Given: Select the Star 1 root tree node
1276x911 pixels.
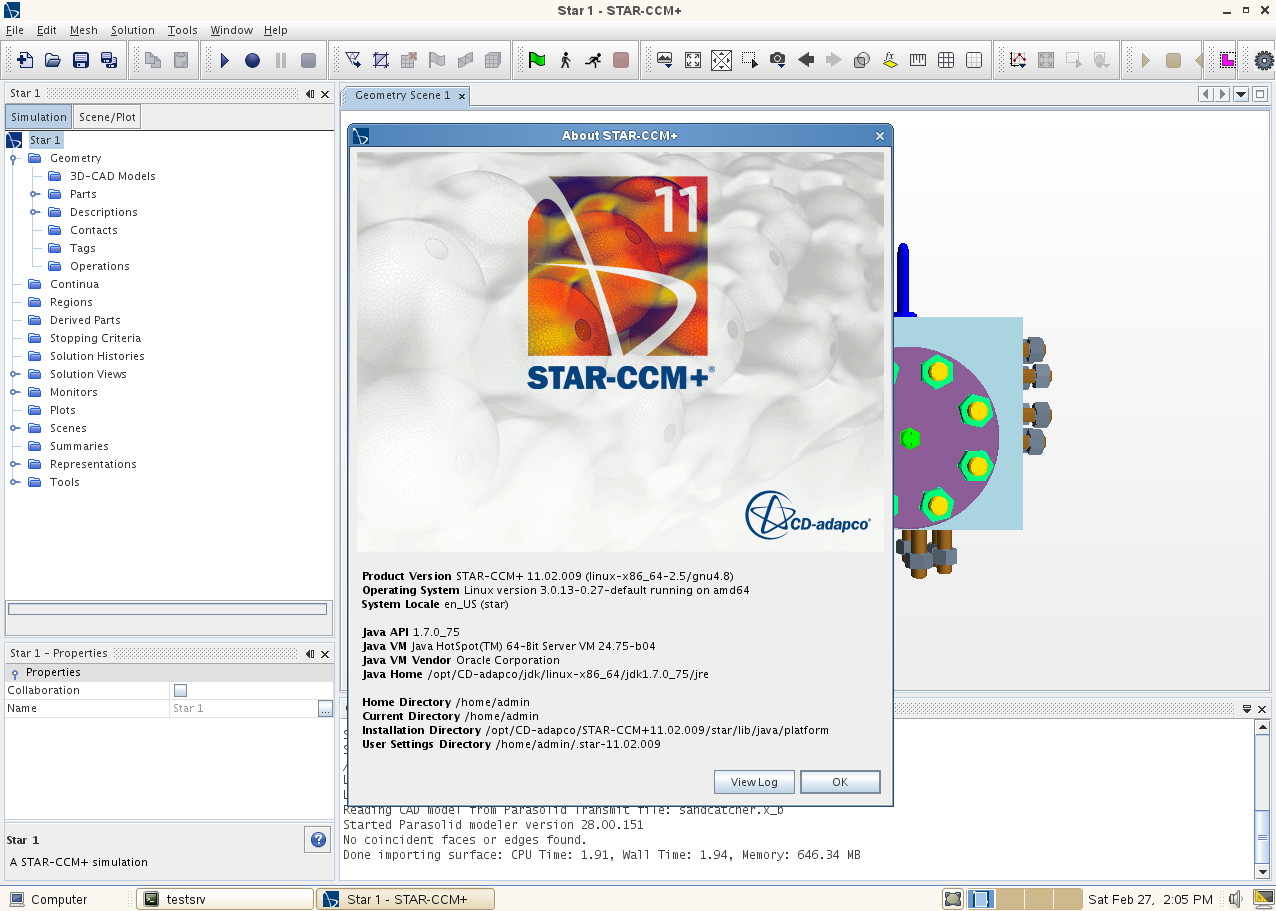Looking at the screenshot, I should [45, 140].
